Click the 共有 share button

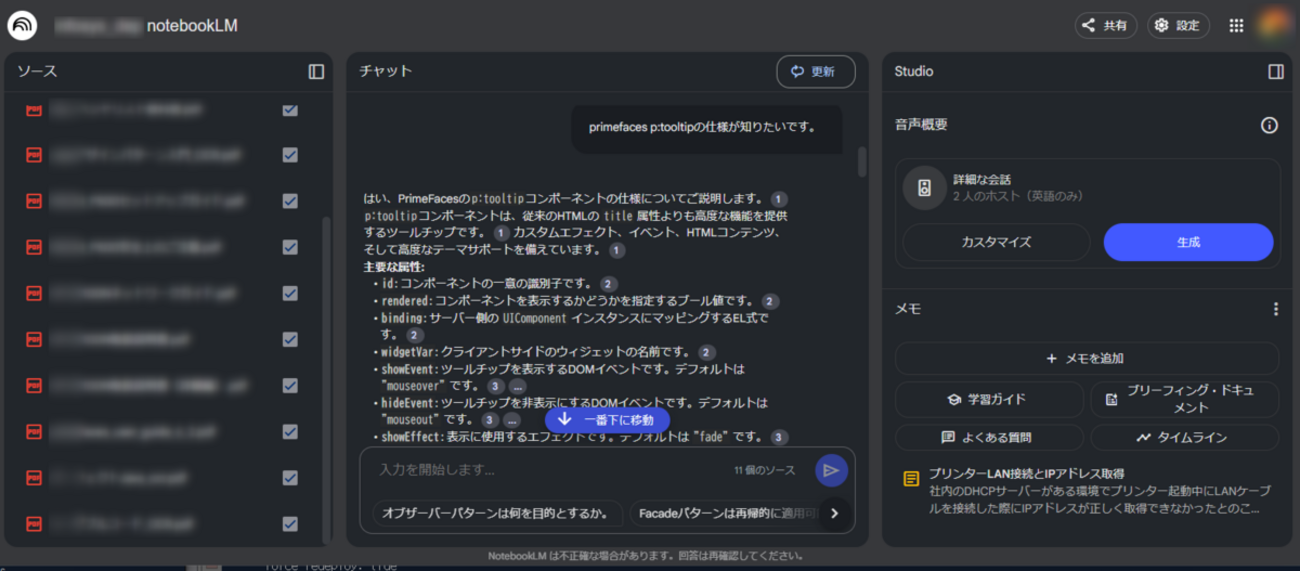pos(1106,26)
